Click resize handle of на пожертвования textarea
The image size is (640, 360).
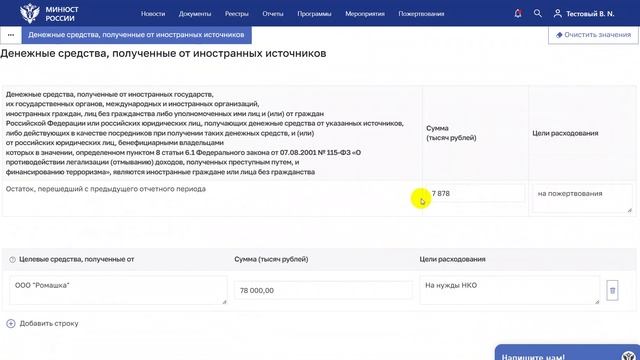[x=629, y=210]
